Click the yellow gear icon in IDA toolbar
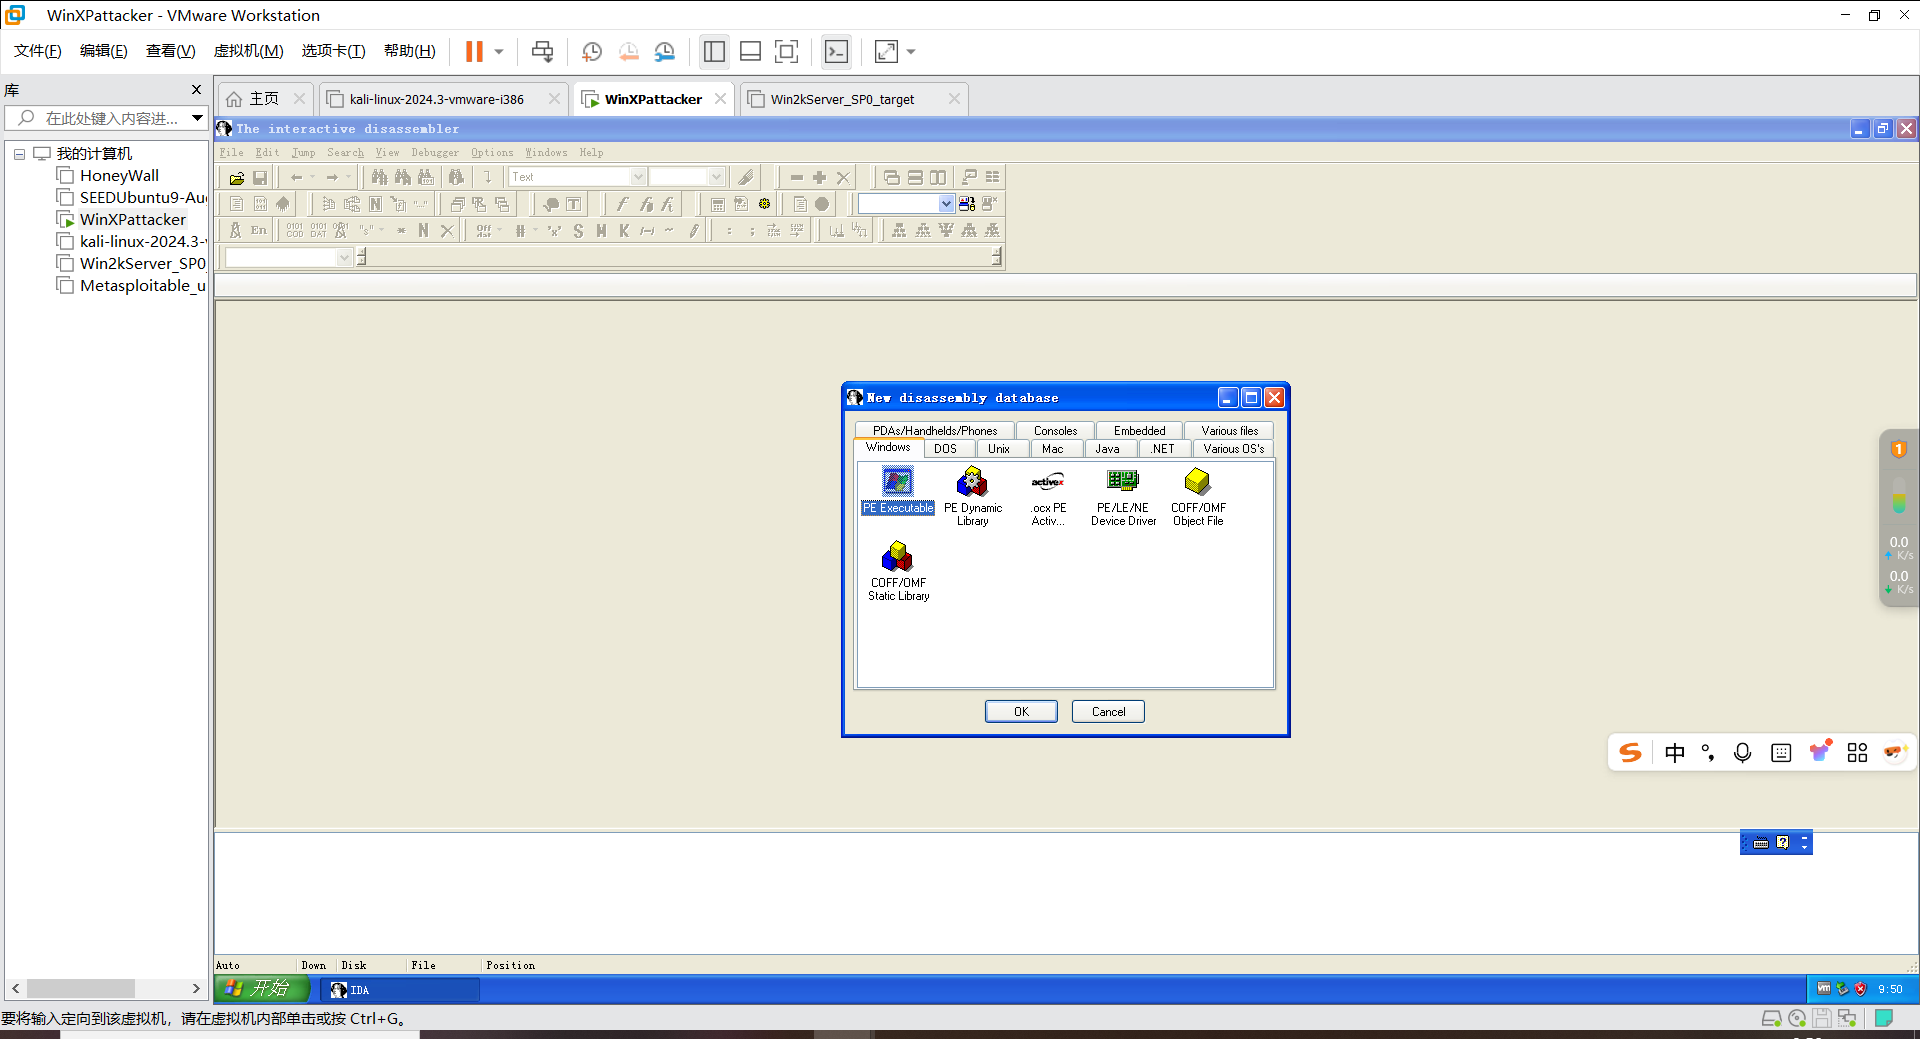 pos(764,204)
